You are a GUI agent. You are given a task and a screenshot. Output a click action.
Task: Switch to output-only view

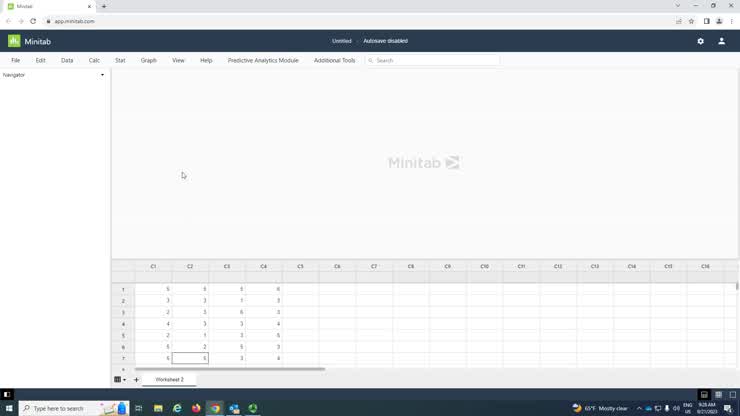tap(731, 395)
